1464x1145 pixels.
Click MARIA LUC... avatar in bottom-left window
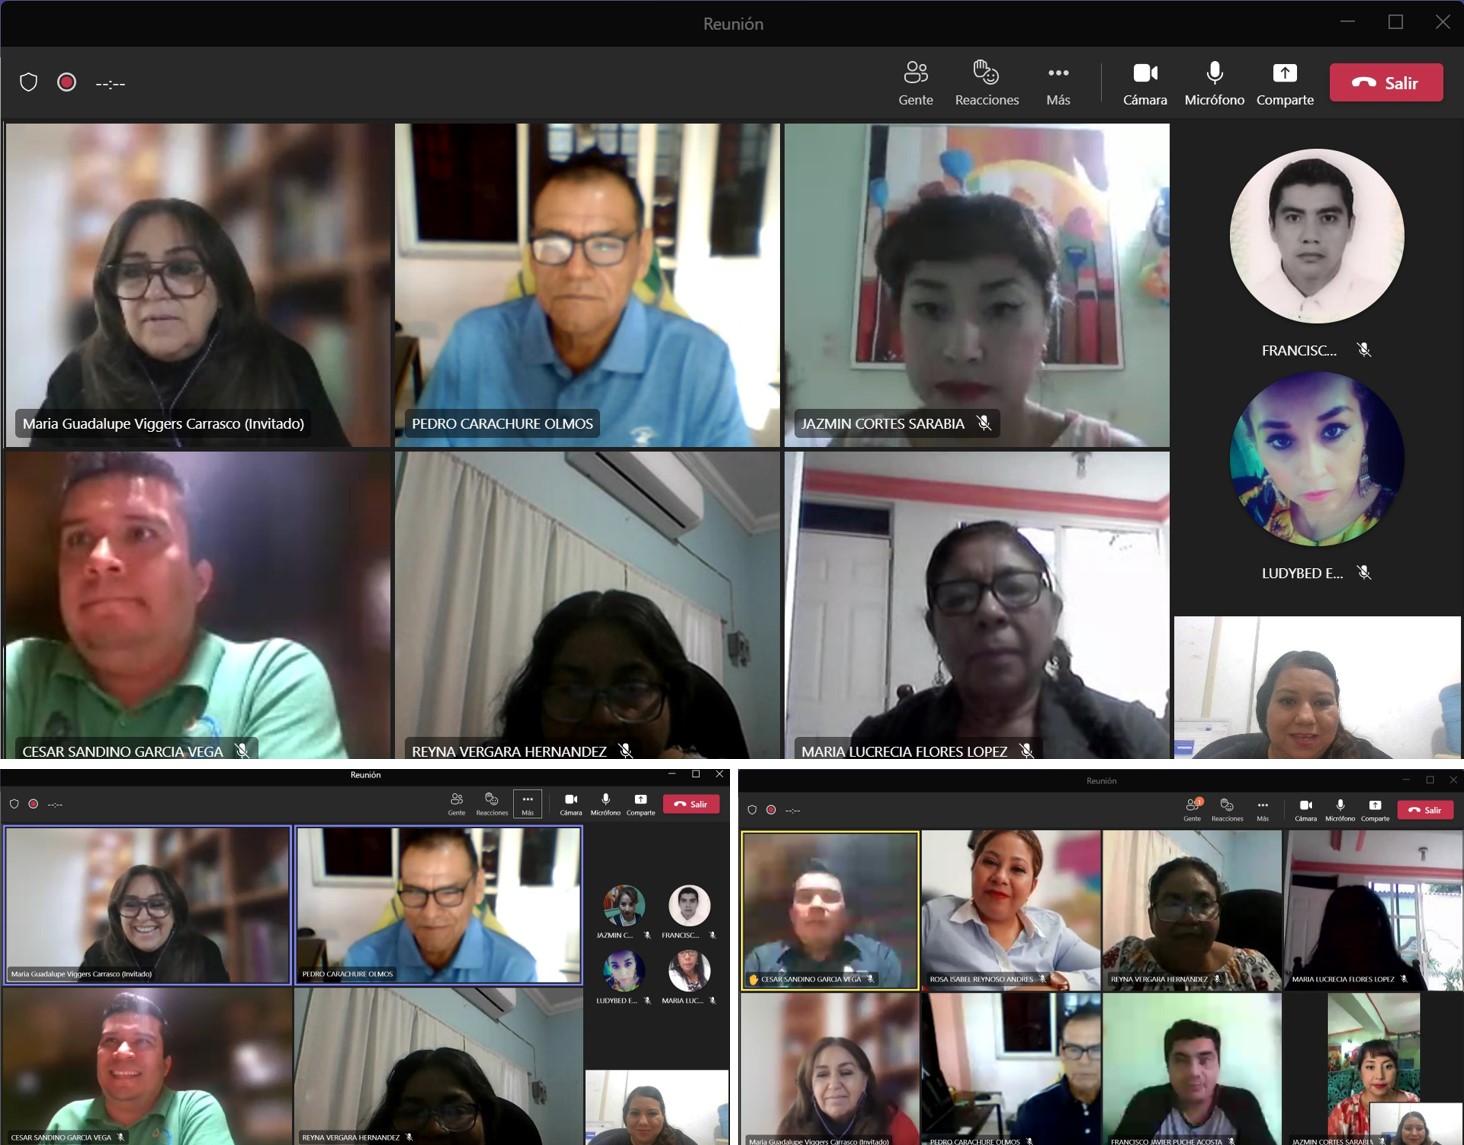(689, 970)
